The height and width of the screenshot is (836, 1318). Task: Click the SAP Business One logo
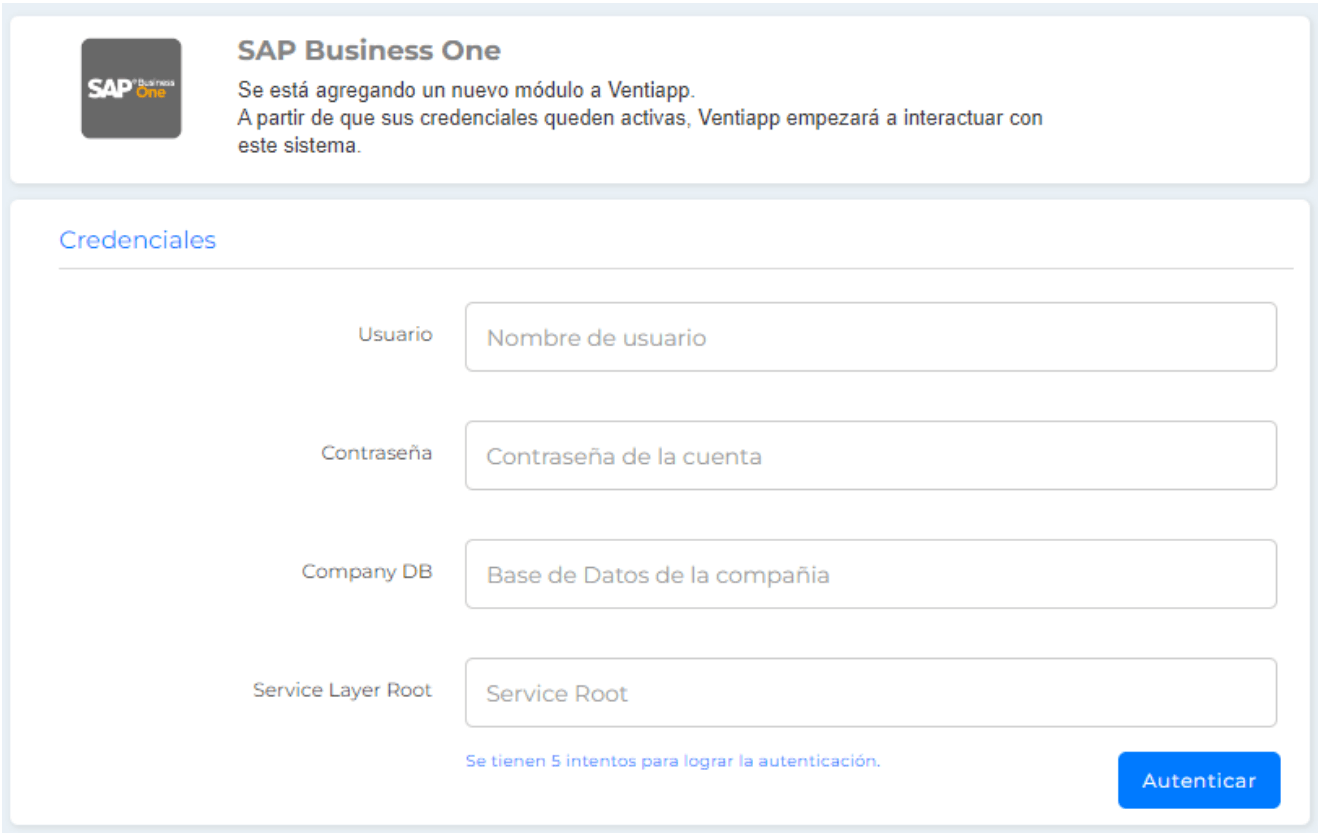coord(131,88)
